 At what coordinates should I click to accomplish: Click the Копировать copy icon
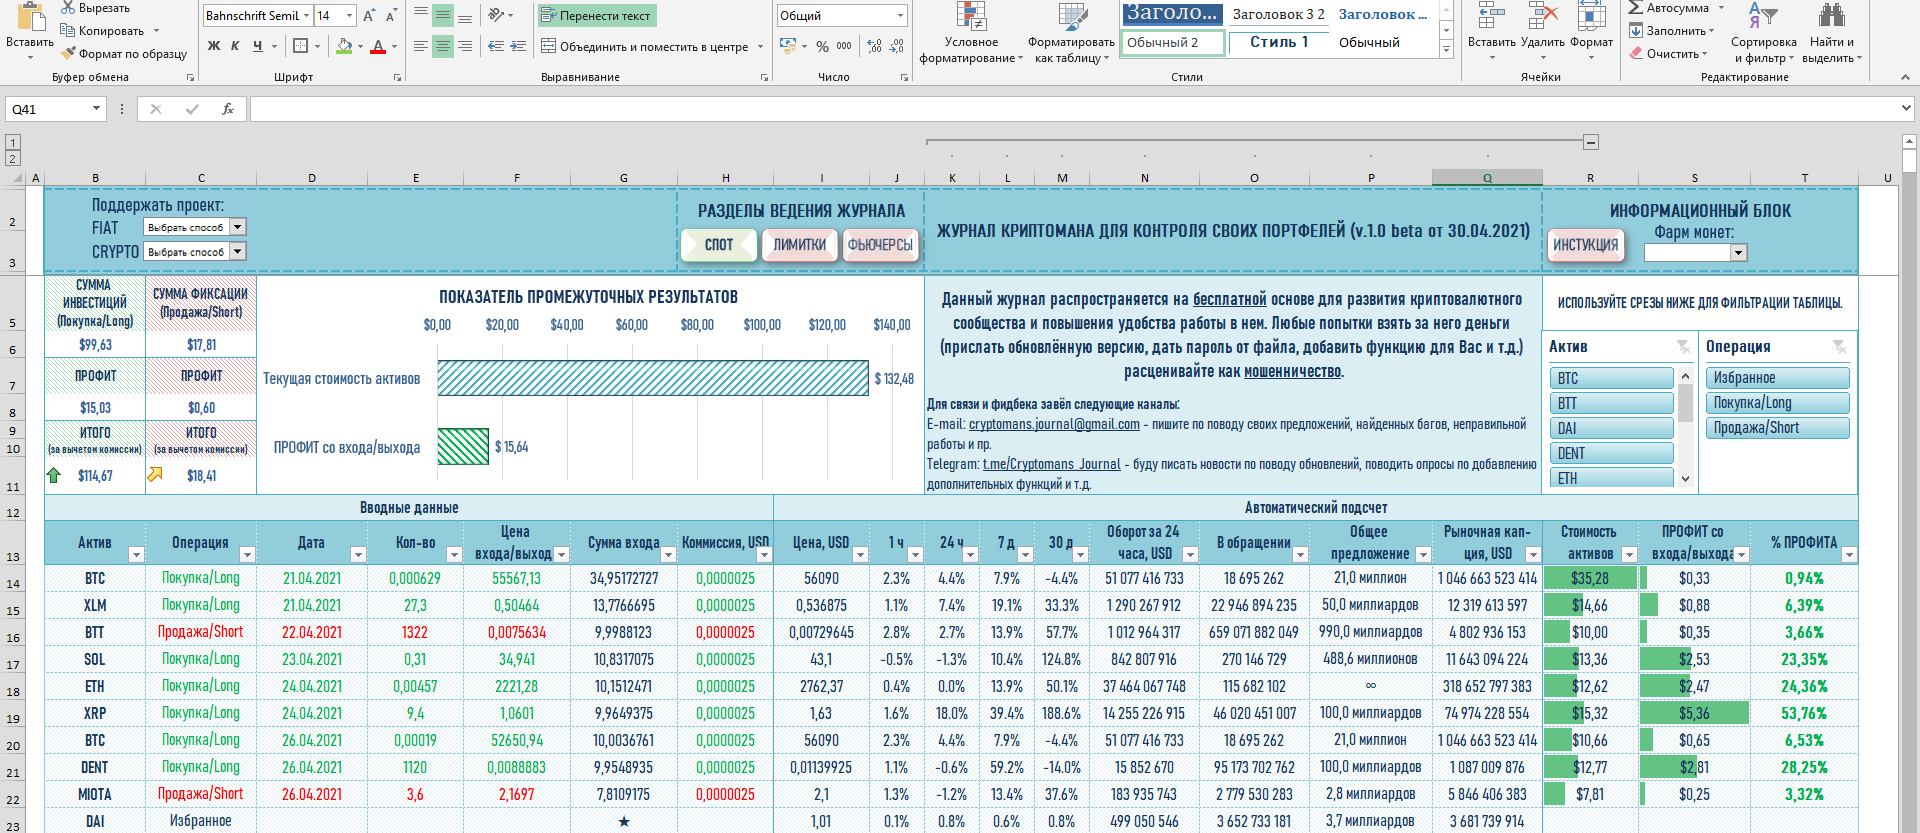click(68, 31)
